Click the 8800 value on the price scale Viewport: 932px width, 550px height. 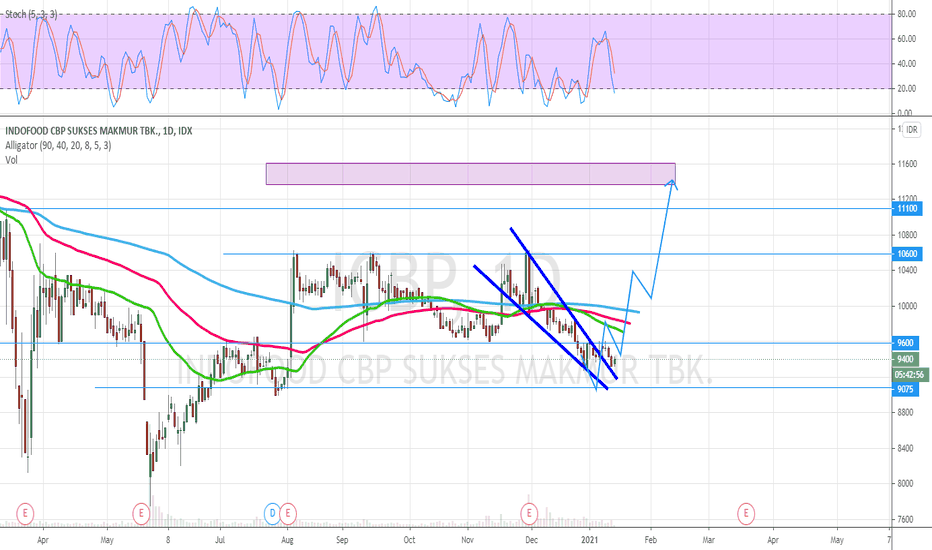tap(905, 412)
